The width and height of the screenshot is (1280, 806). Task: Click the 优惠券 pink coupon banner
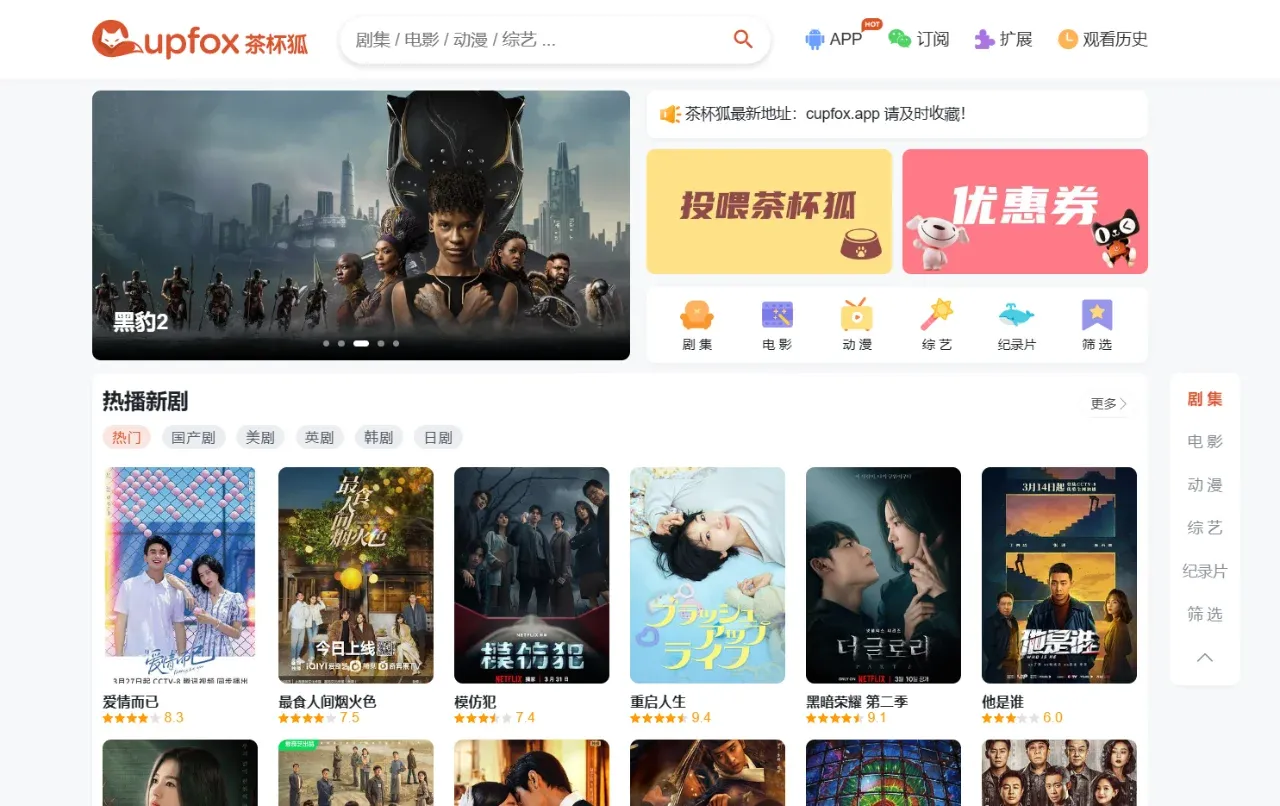(1025, 211)
